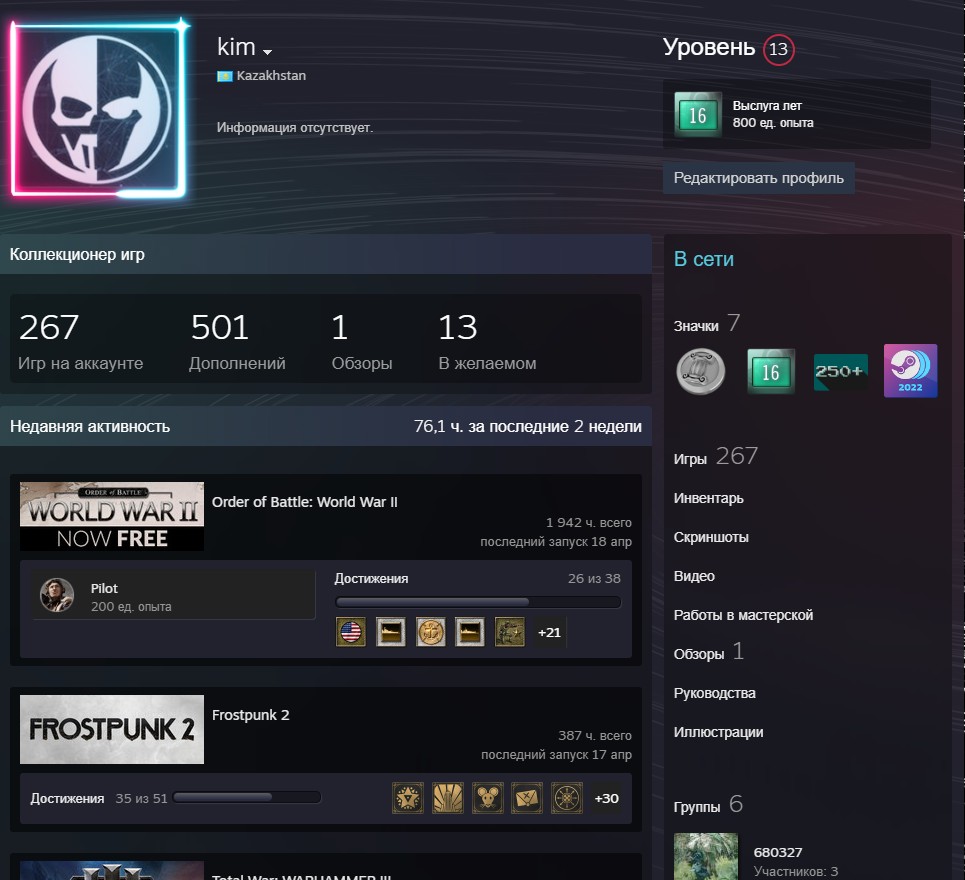Image resolution: width=965 pixels, height=880 pixels.
Task: Click the 35 из 51 achievements count
Action: tap(142, 798)
